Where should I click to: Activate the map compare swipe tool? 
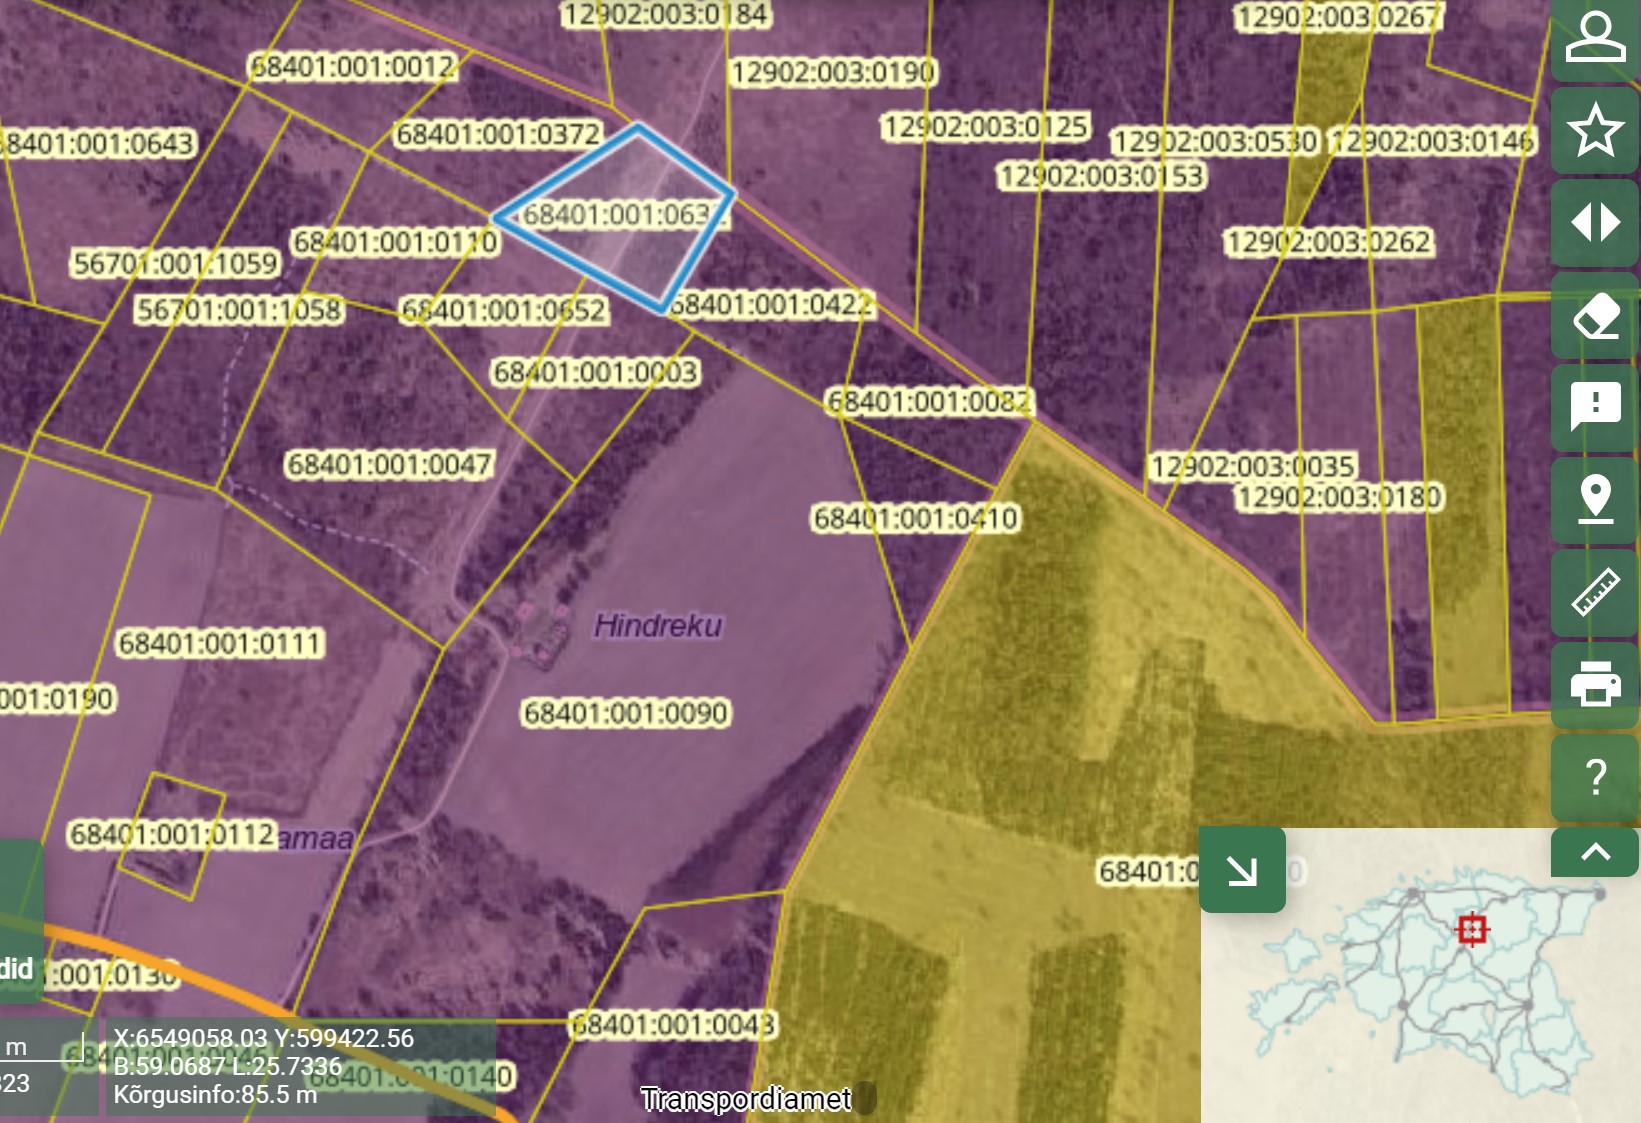click(1595, 222)
